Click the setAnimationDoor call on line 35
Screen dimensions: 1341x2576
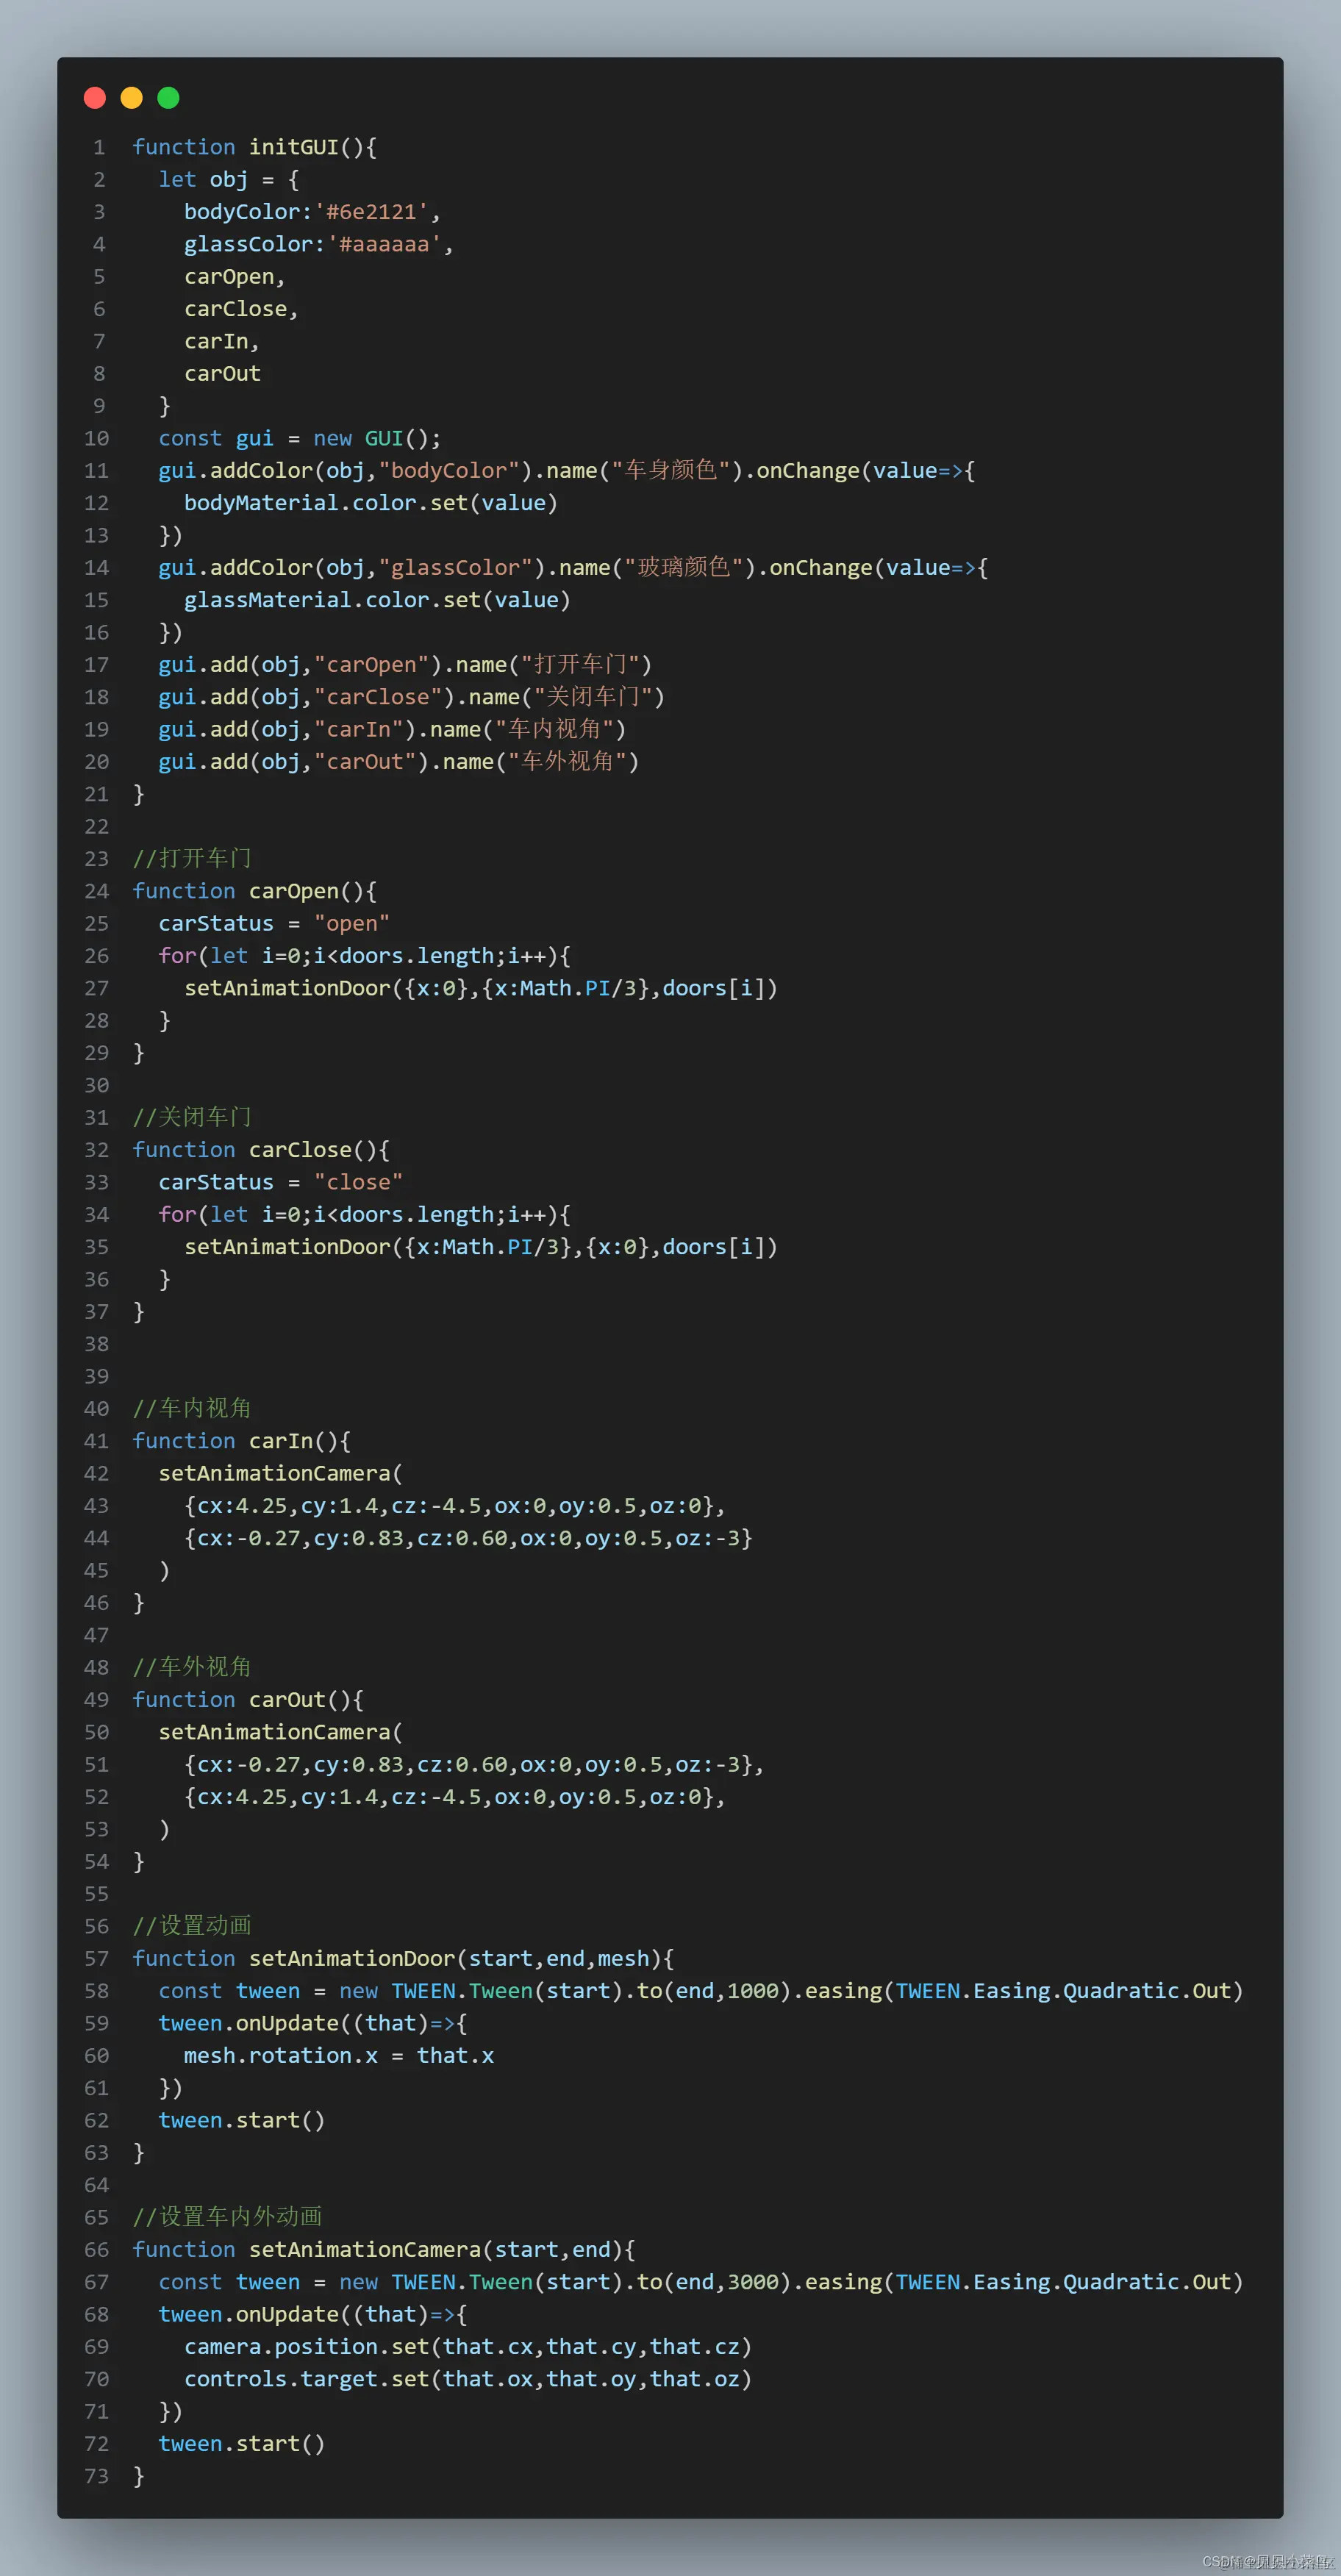coord(481,1247)
